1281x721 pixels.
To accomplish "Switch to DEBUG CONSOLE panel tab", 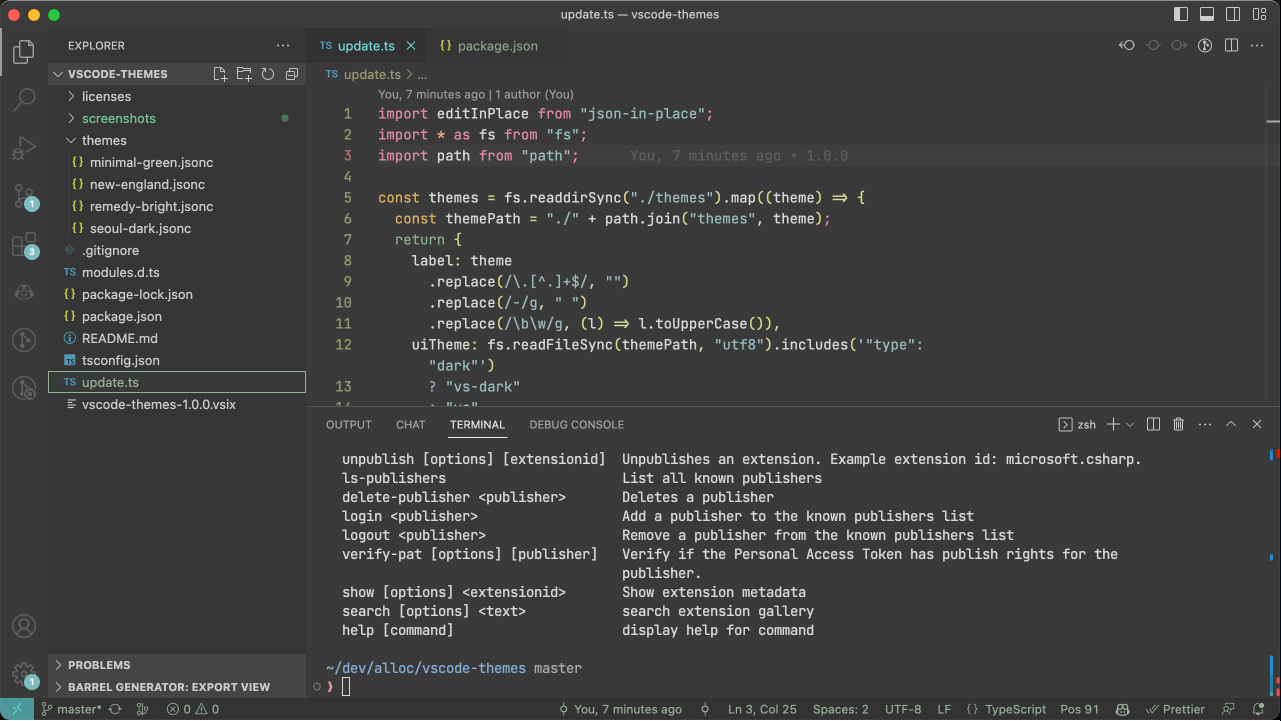I will coord(577,425).
